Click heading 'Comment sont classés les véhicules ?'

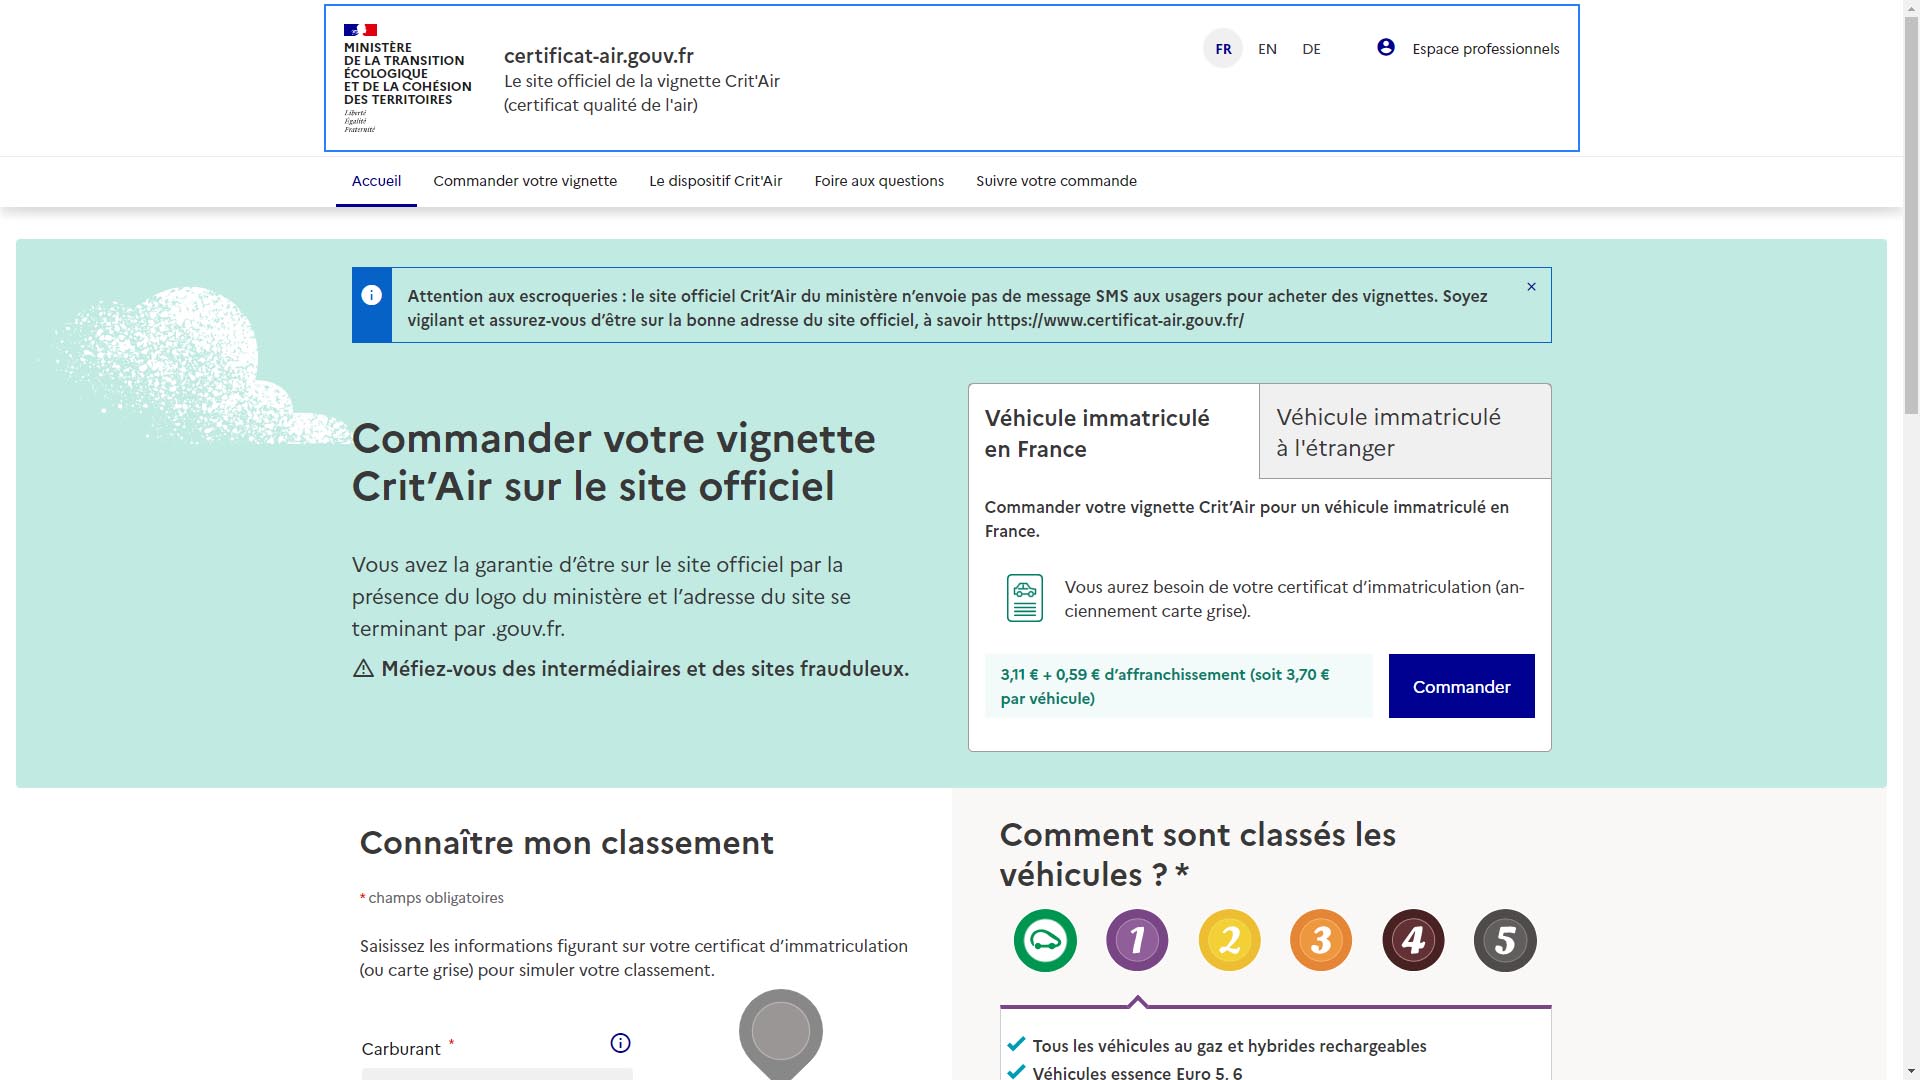(1197, 854)
